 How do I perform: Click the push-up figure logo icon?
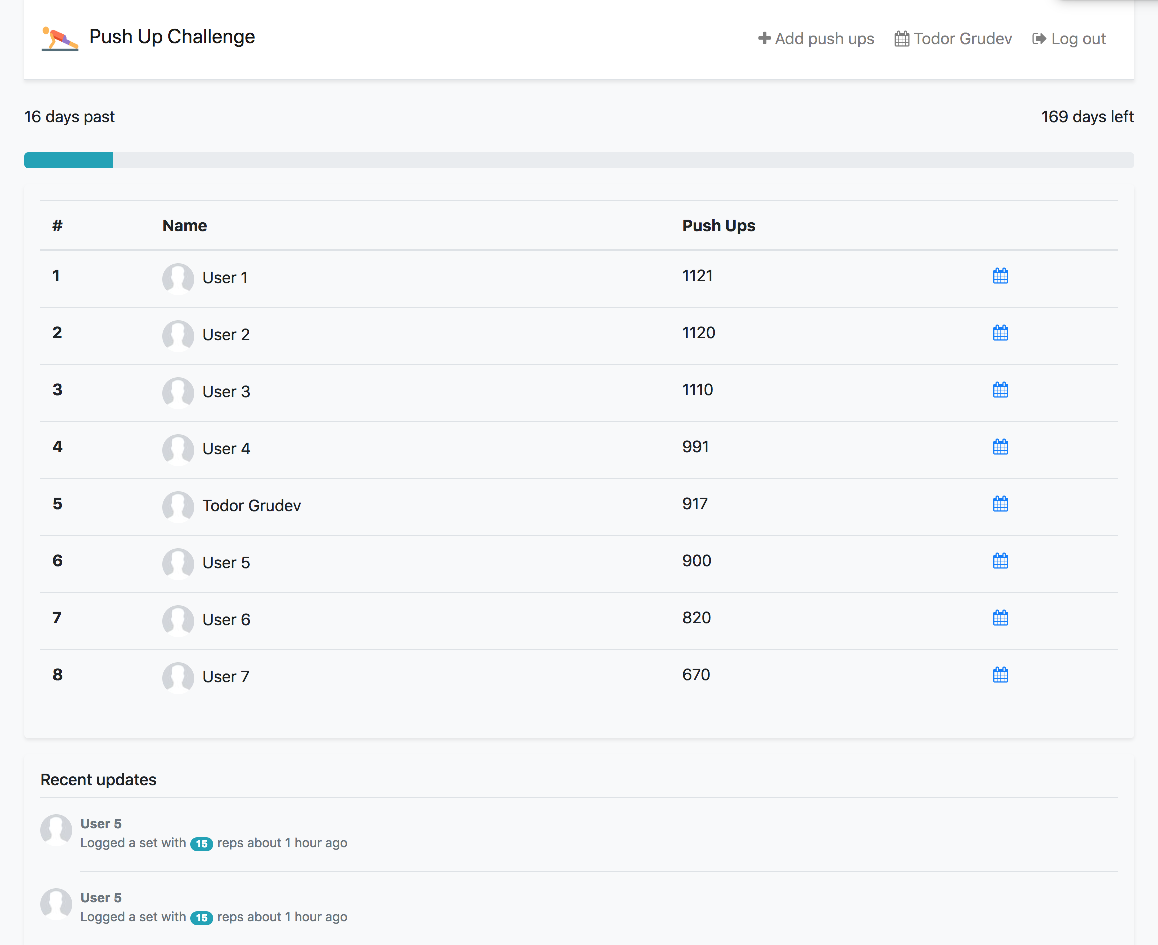tap(59, 38)
